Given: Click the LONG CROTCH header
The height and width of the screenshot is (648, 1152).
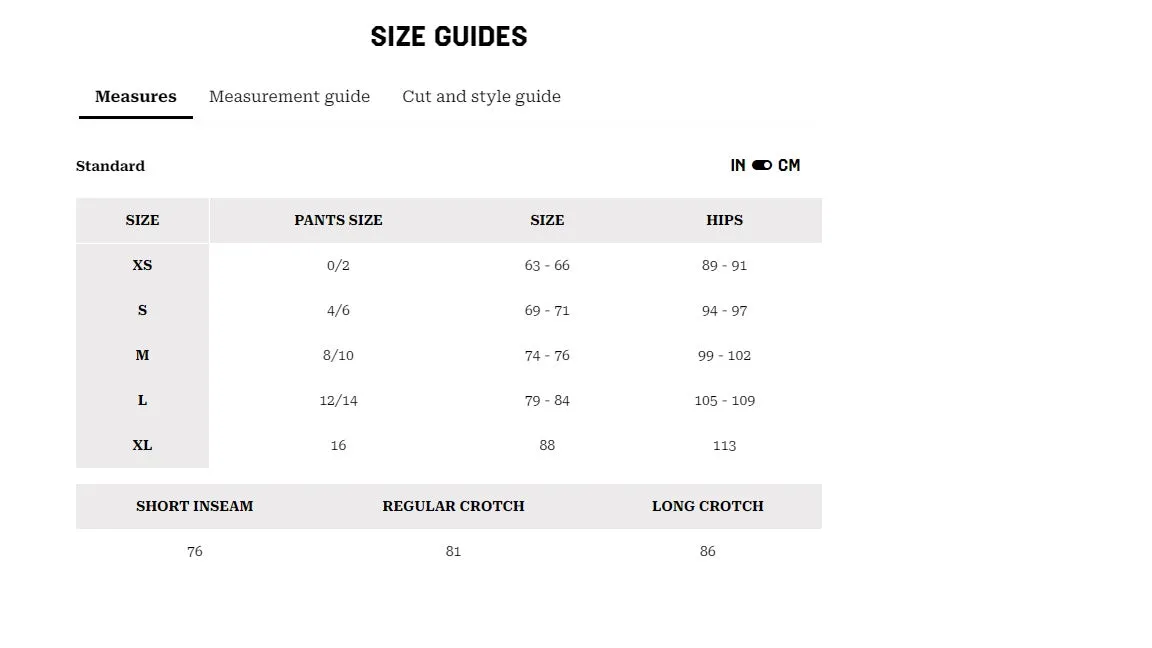Looking at the screenshot, I should click(708, 506).
